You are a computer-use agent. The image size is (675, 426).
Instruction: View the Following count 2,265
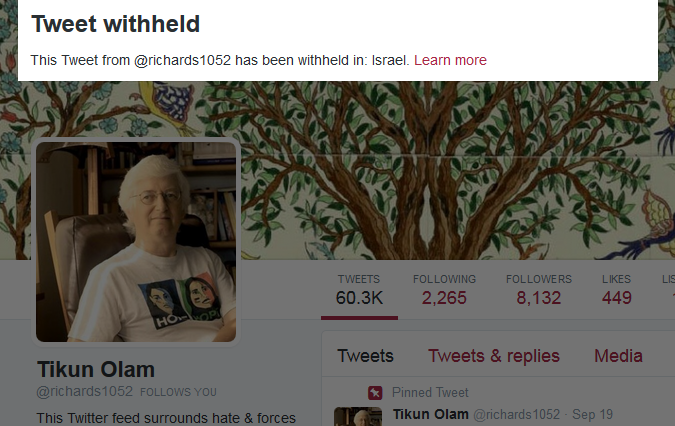[x=444, y=290]
